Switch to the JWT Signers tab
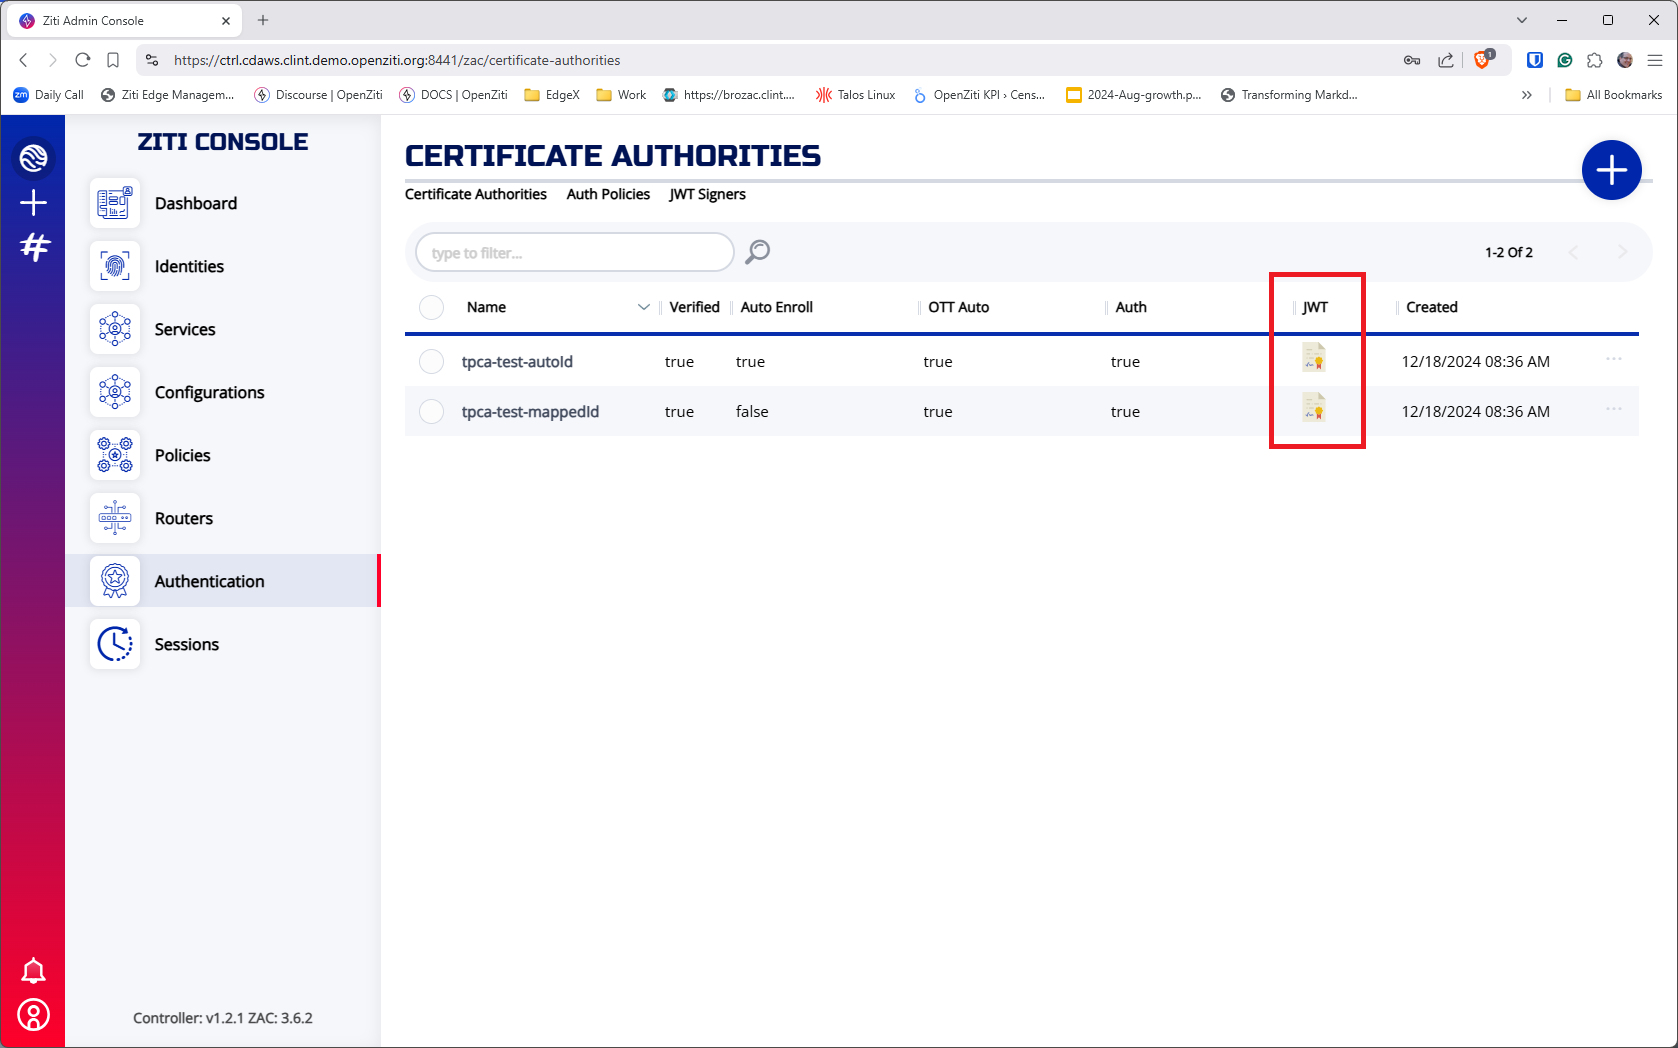Image resolution: width=1678 pixels, height=1048 pixels. (x=707, y=194)
